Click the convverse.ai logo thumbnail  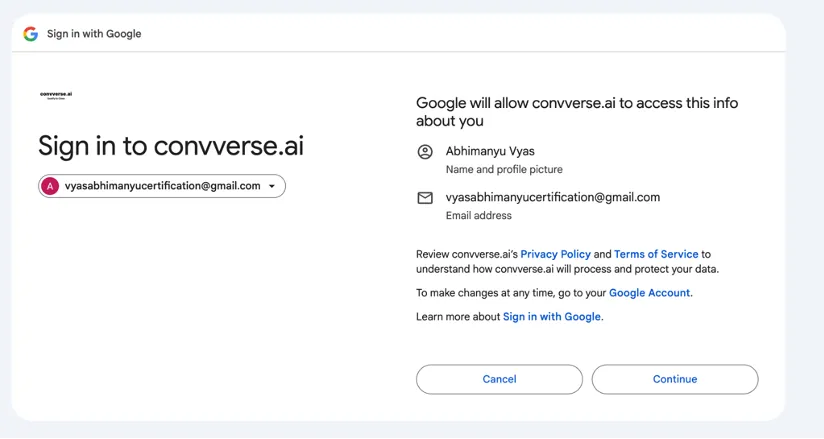coord(56,95)
